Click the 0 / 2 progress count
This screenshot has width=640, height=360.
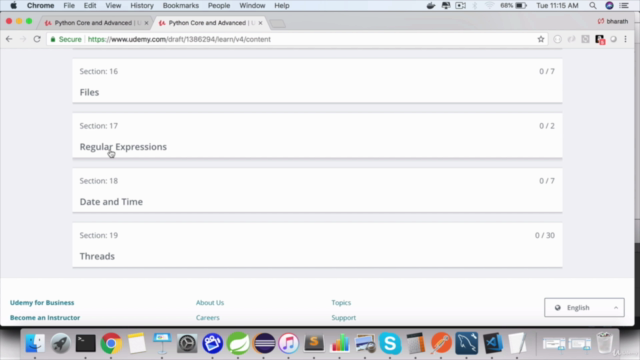tap(547, 126)
